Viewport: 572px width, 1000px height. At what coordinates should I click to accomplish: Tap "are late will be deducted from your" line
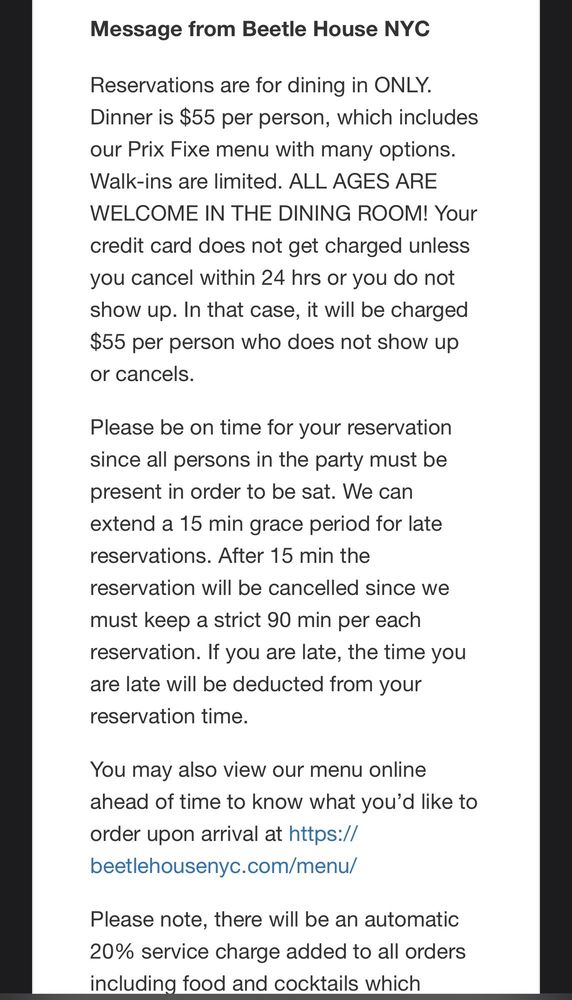256,684
